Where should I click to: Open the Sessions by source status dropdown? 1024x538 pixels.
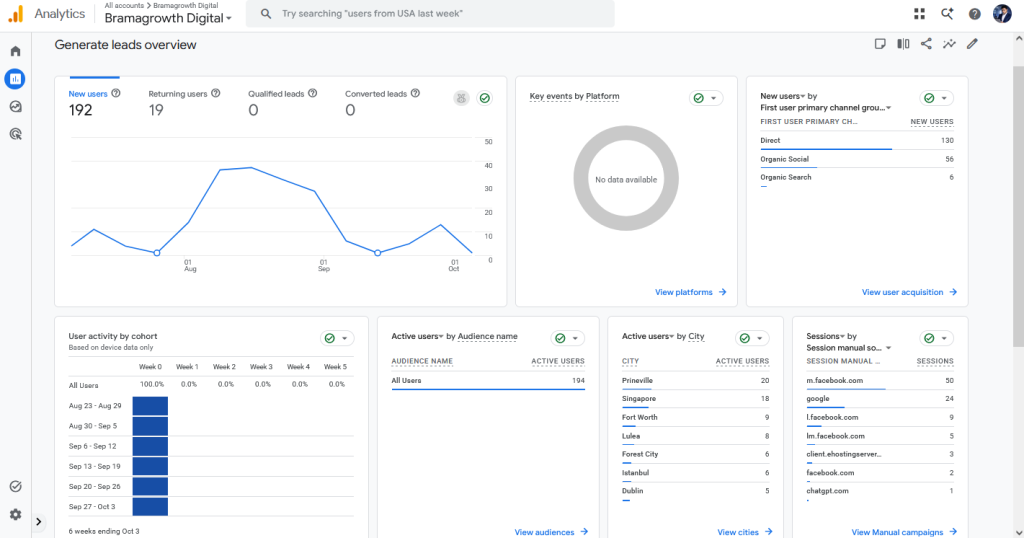point(936,338)
